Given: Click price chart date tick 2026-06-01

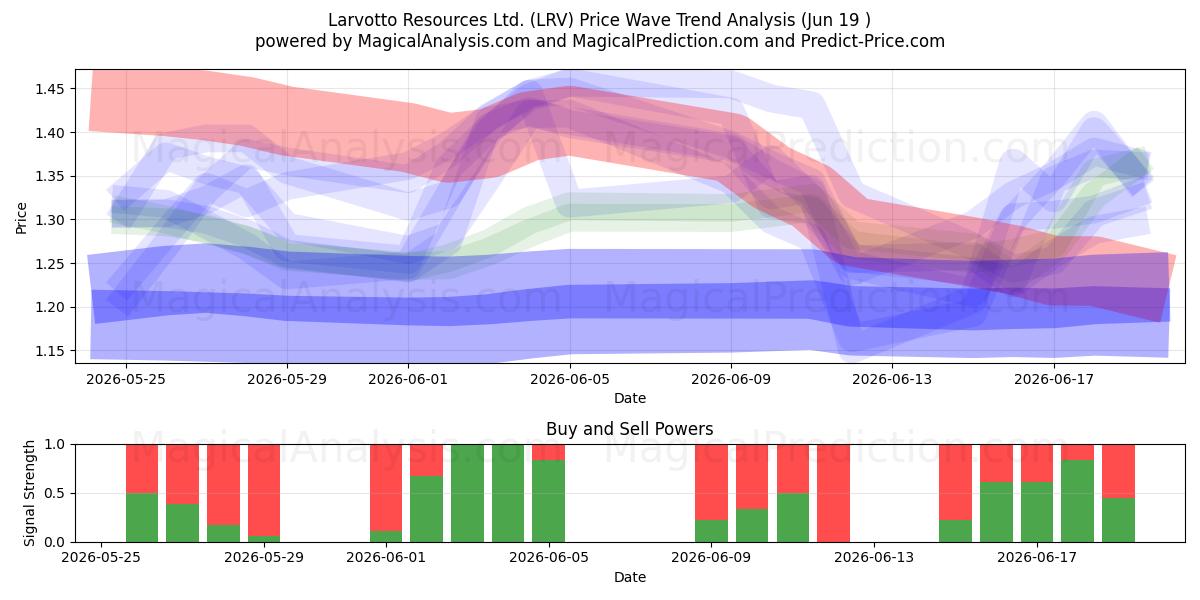Looking at the screenshot, I should click(408, 379).
